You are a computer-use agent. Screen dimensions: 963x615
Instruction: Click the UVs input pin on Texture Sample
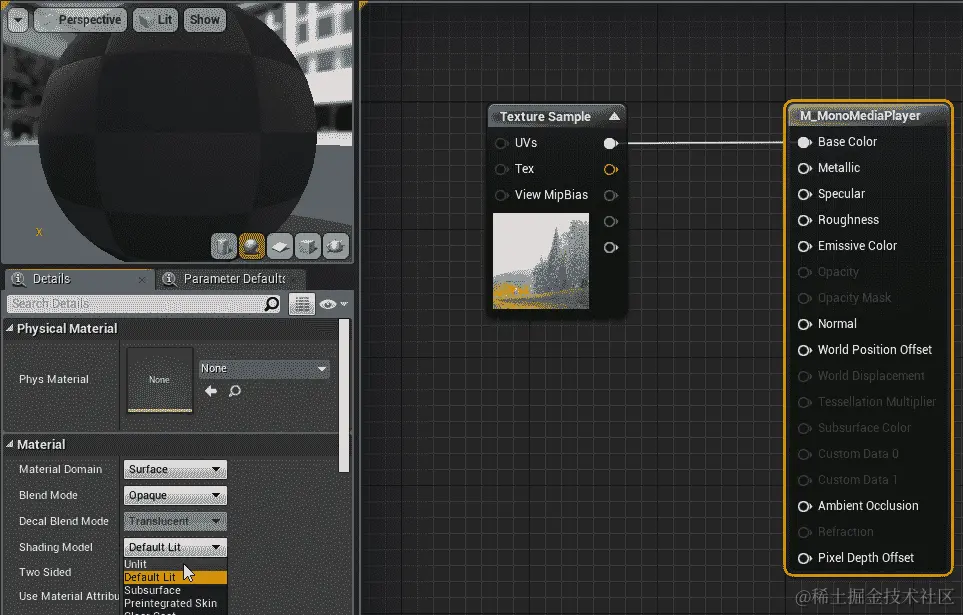pyautogui.click(x=502, y=143)
